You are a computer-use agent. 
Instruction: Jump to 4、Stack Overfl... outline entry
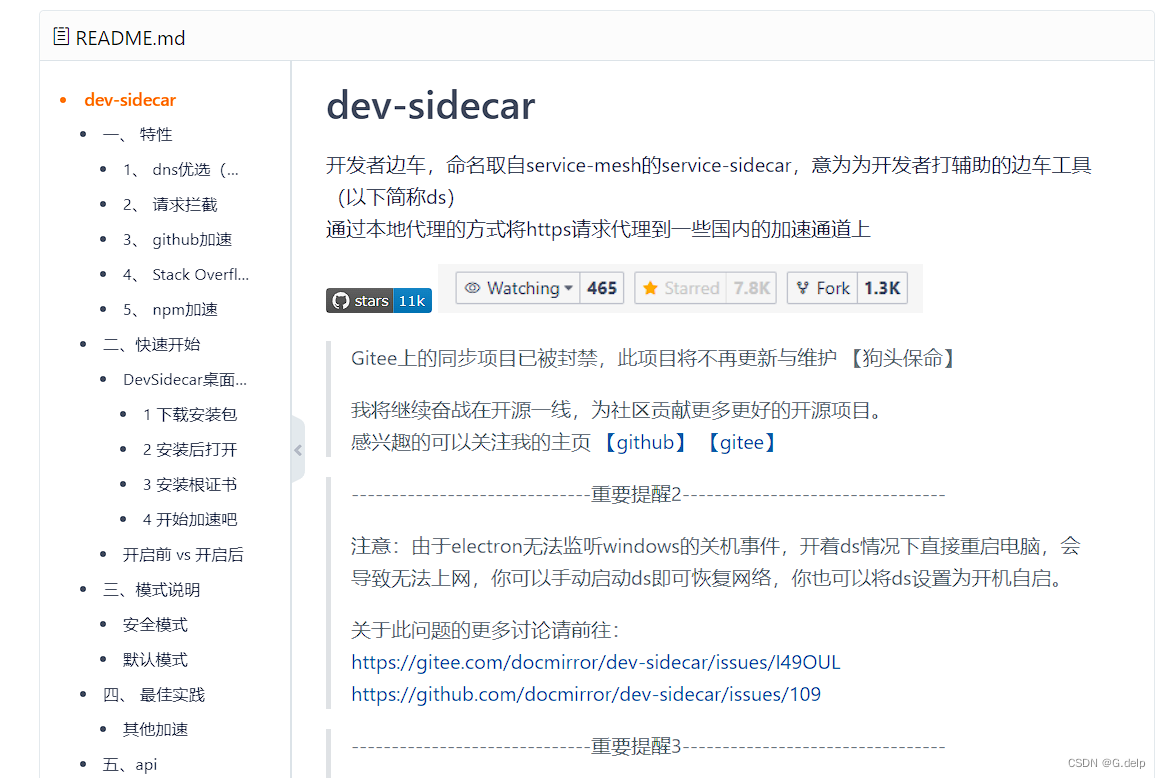tap(186, 275)
